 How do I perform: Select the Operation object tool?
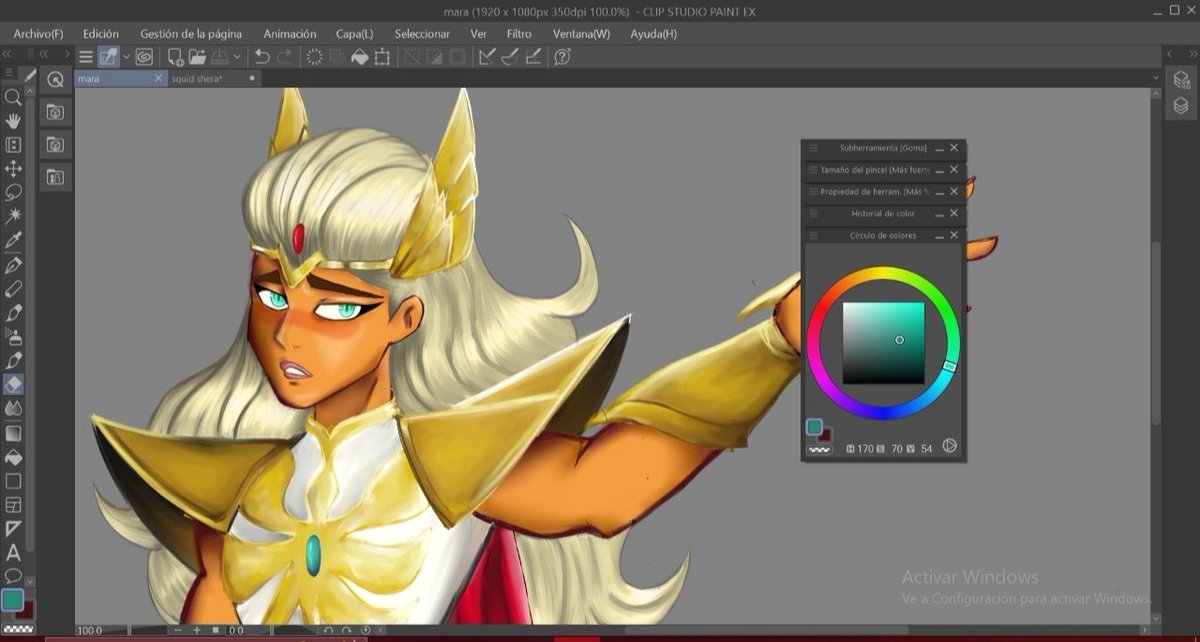coord(13,145)
